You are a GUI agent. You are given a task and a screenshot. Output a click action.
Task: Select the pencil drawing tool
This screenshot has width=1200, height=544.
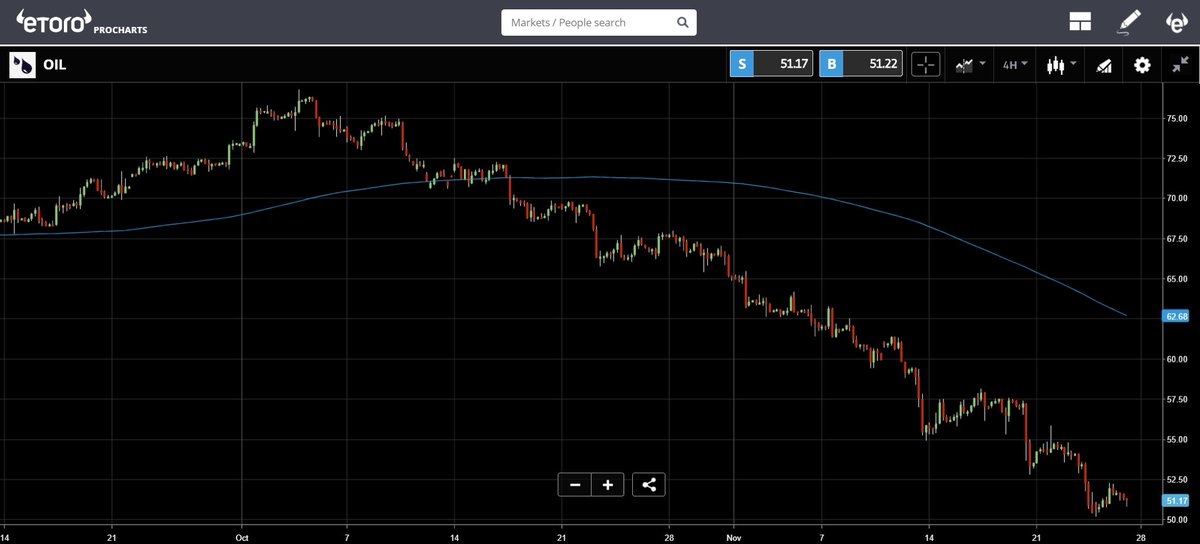[x=1129, y=22]
